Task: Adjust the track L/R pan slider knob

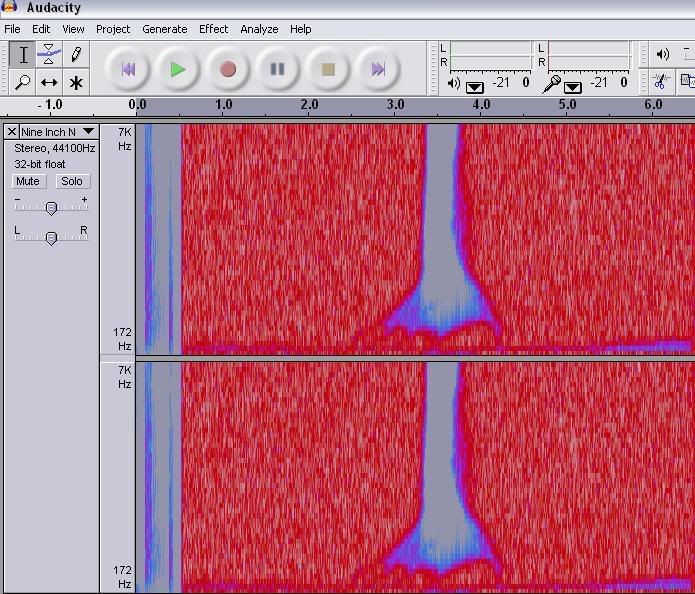Action: click(x=51, y=238)
